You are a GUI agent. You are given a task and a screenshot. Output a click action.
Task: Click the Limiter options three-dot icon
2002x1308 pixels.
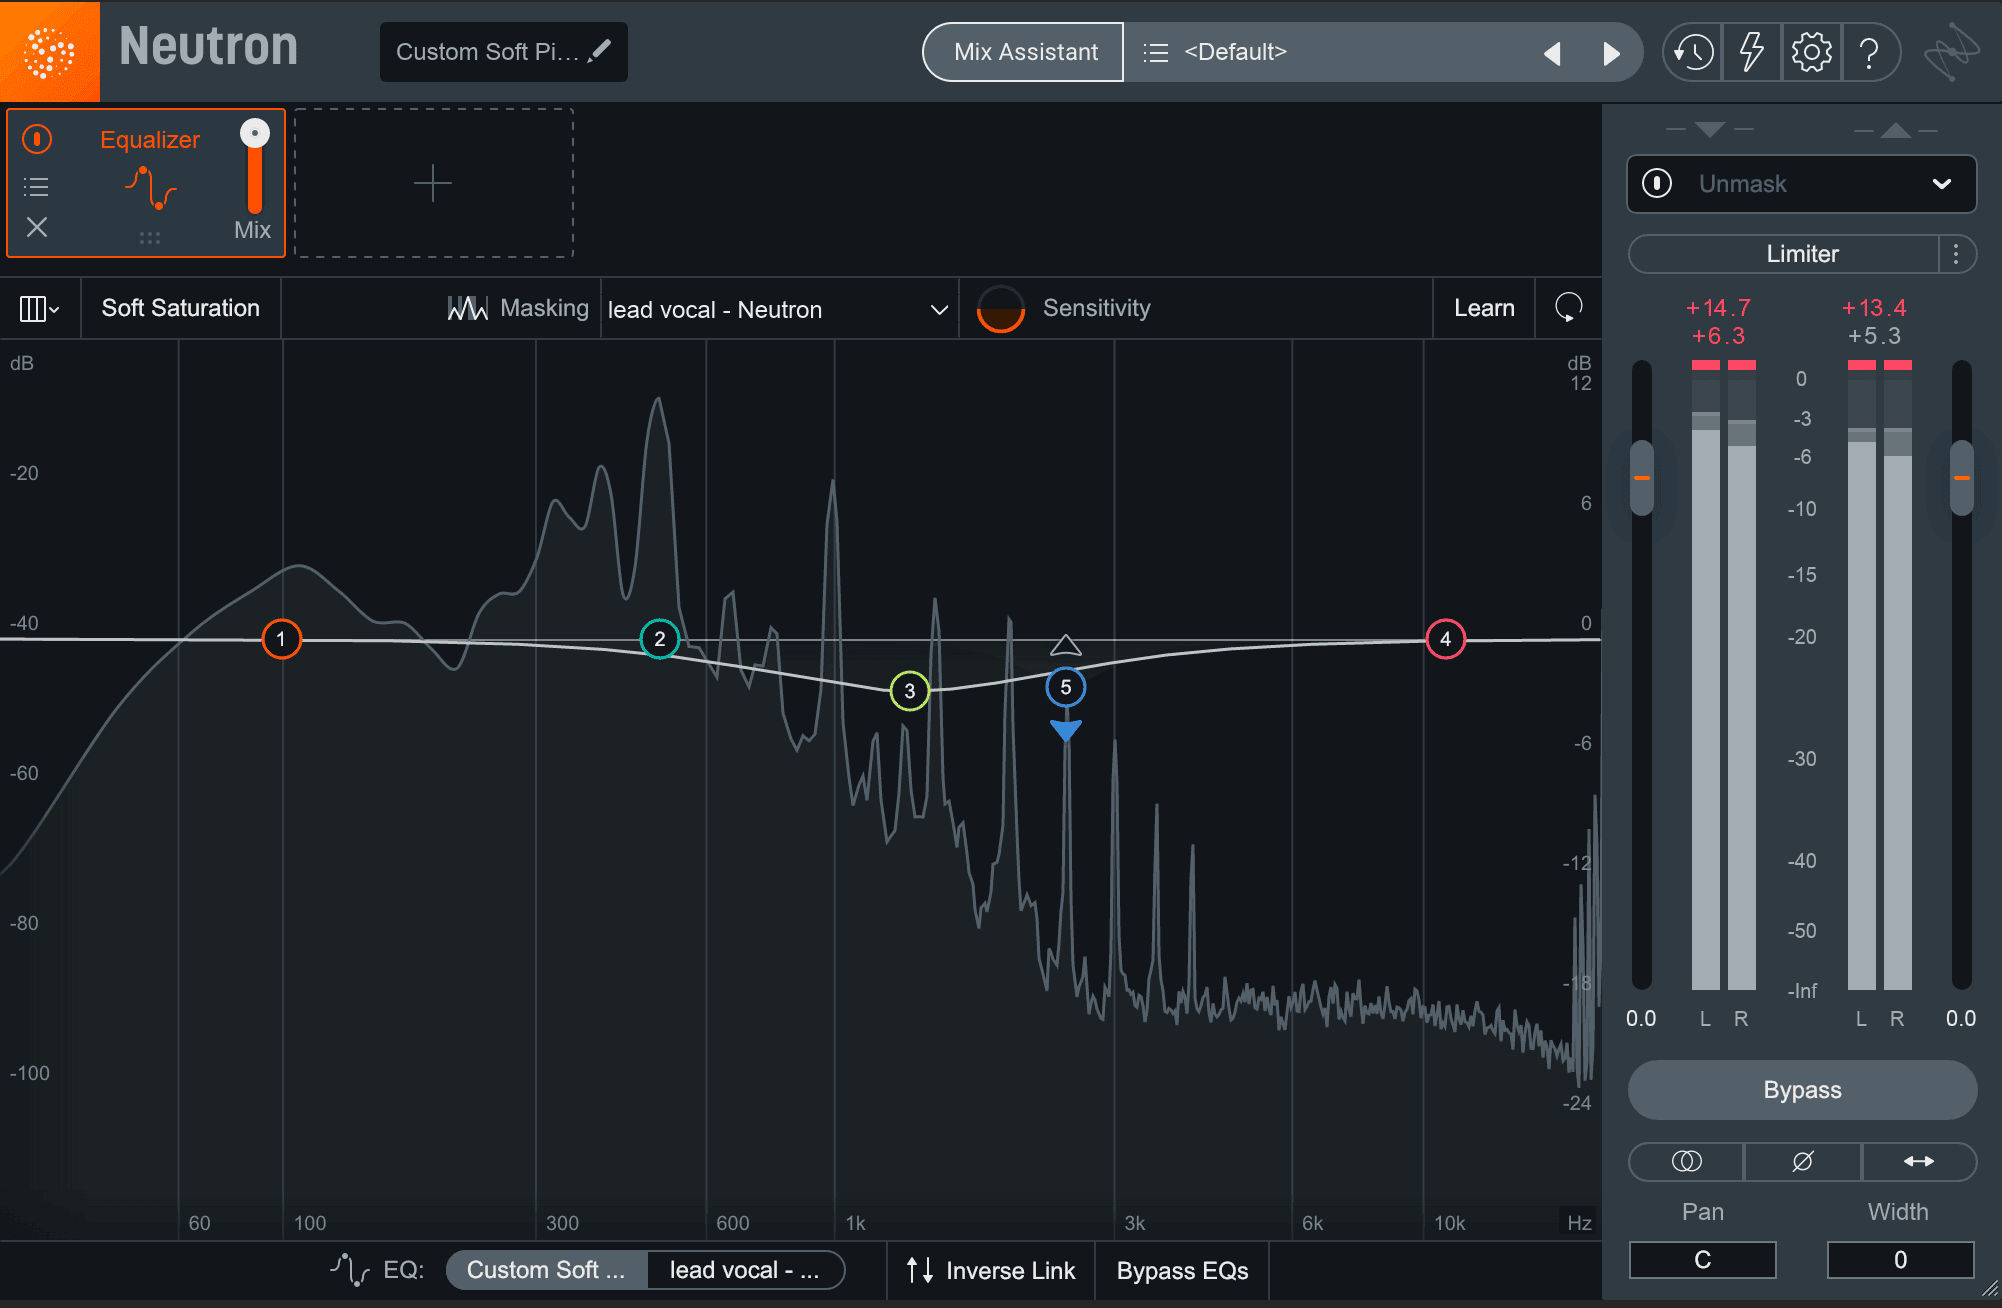point(1956,254)
